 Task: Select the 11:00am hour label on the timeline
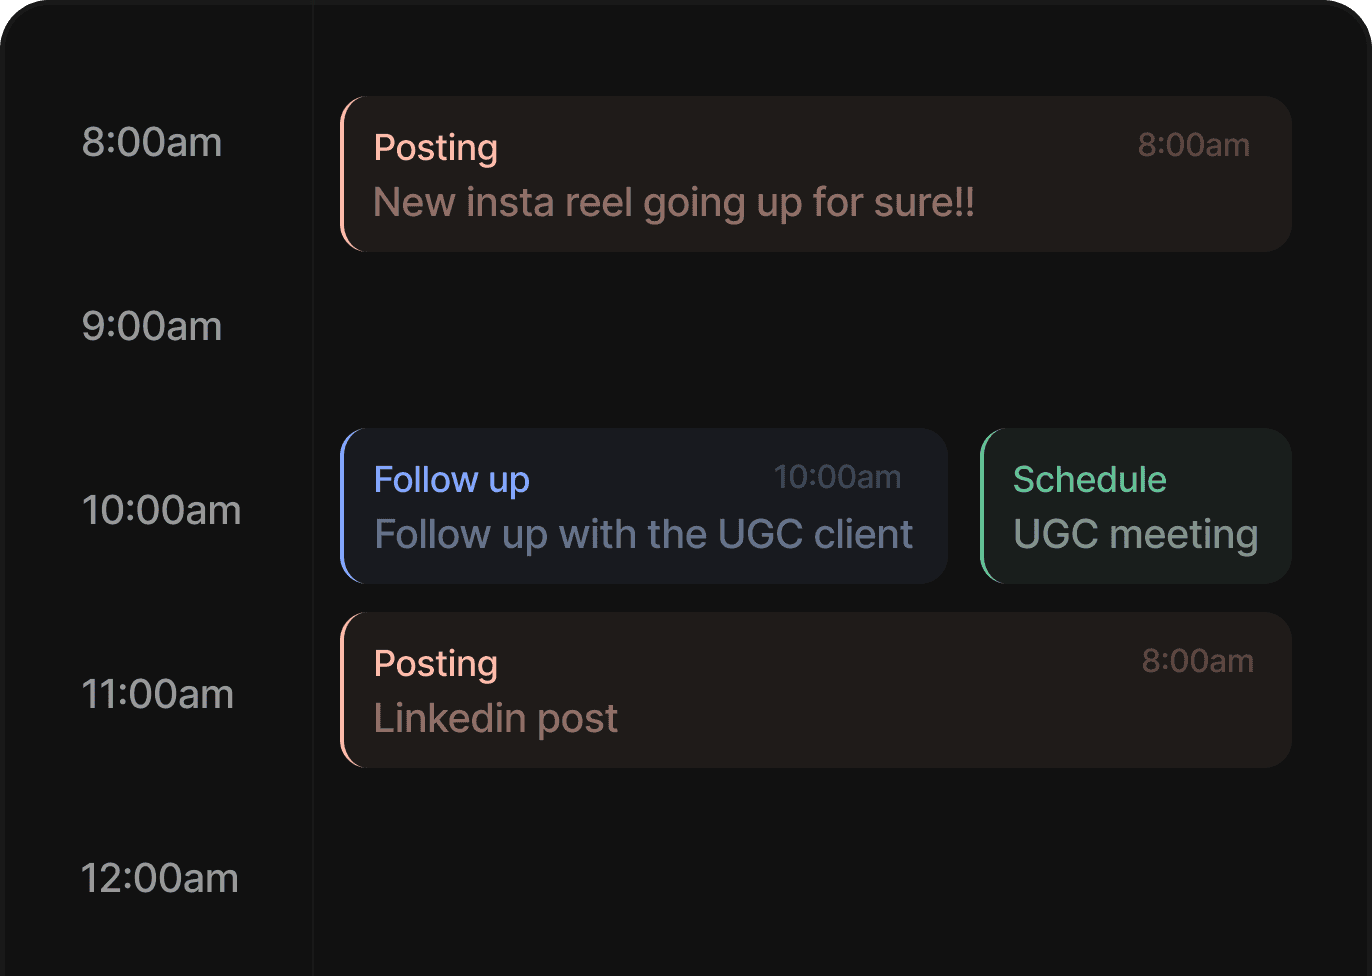click(x=158, y=693)
